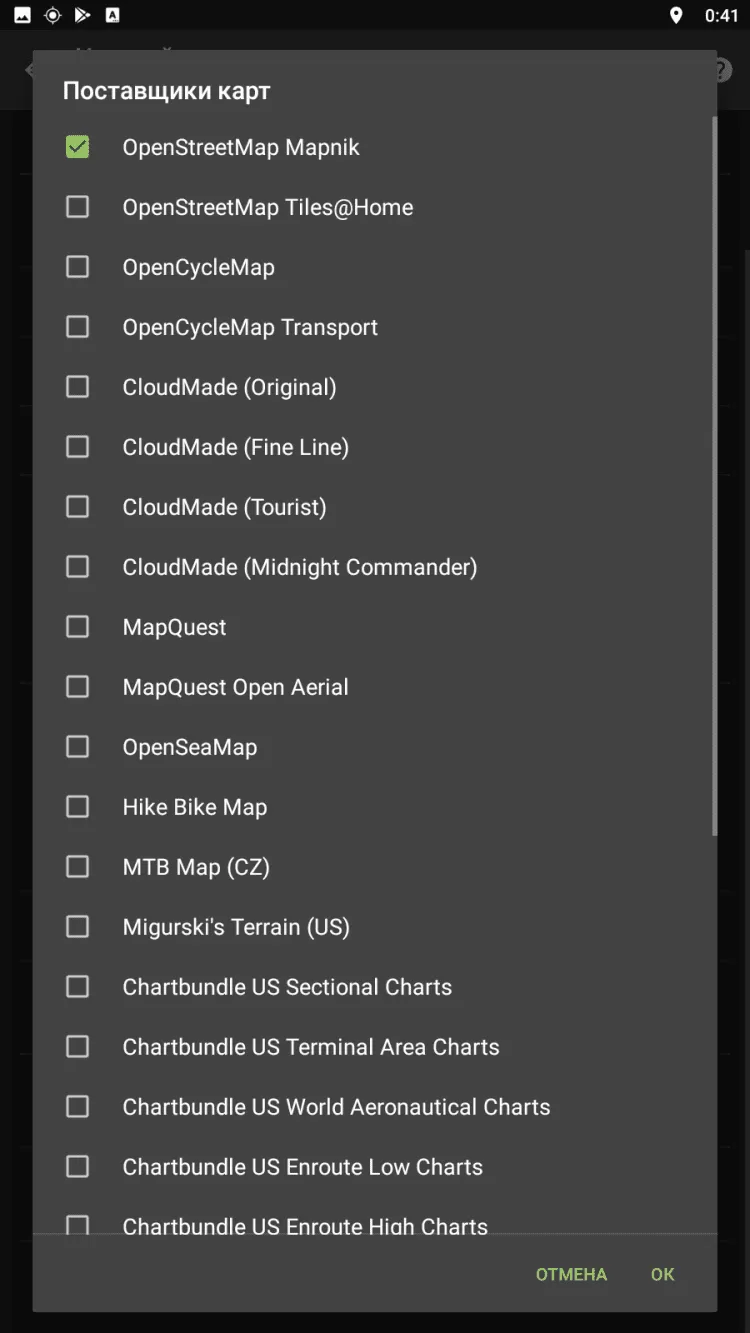The image size is (750, 1333).
Task: Tick the OpenSeaMap checkbox
Action: (x=77, y=747)
